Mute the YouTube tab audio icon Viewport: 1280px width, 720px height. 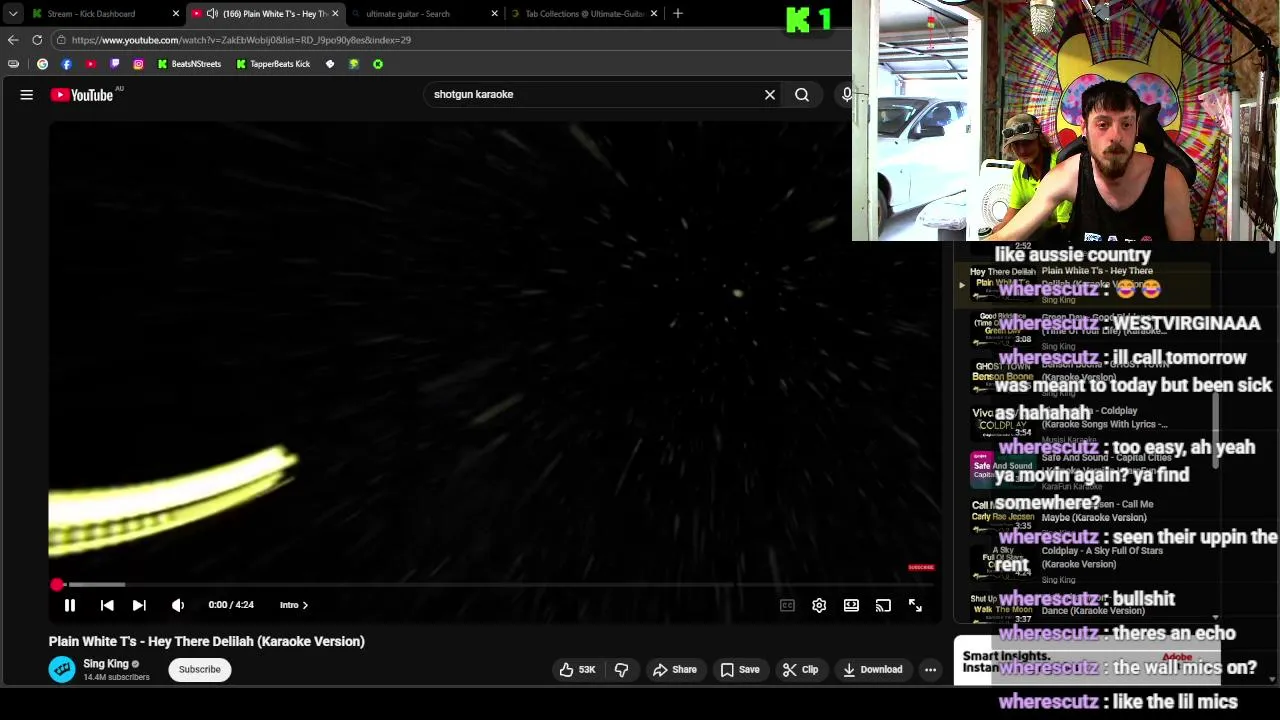click(212, 14)
